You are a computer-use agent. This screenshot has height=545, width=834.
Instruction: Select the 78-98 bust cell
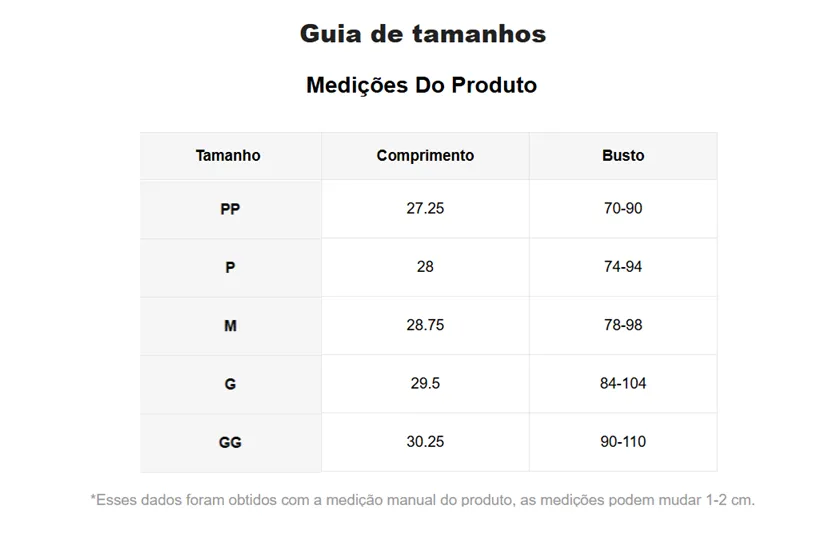pos(623,326)
